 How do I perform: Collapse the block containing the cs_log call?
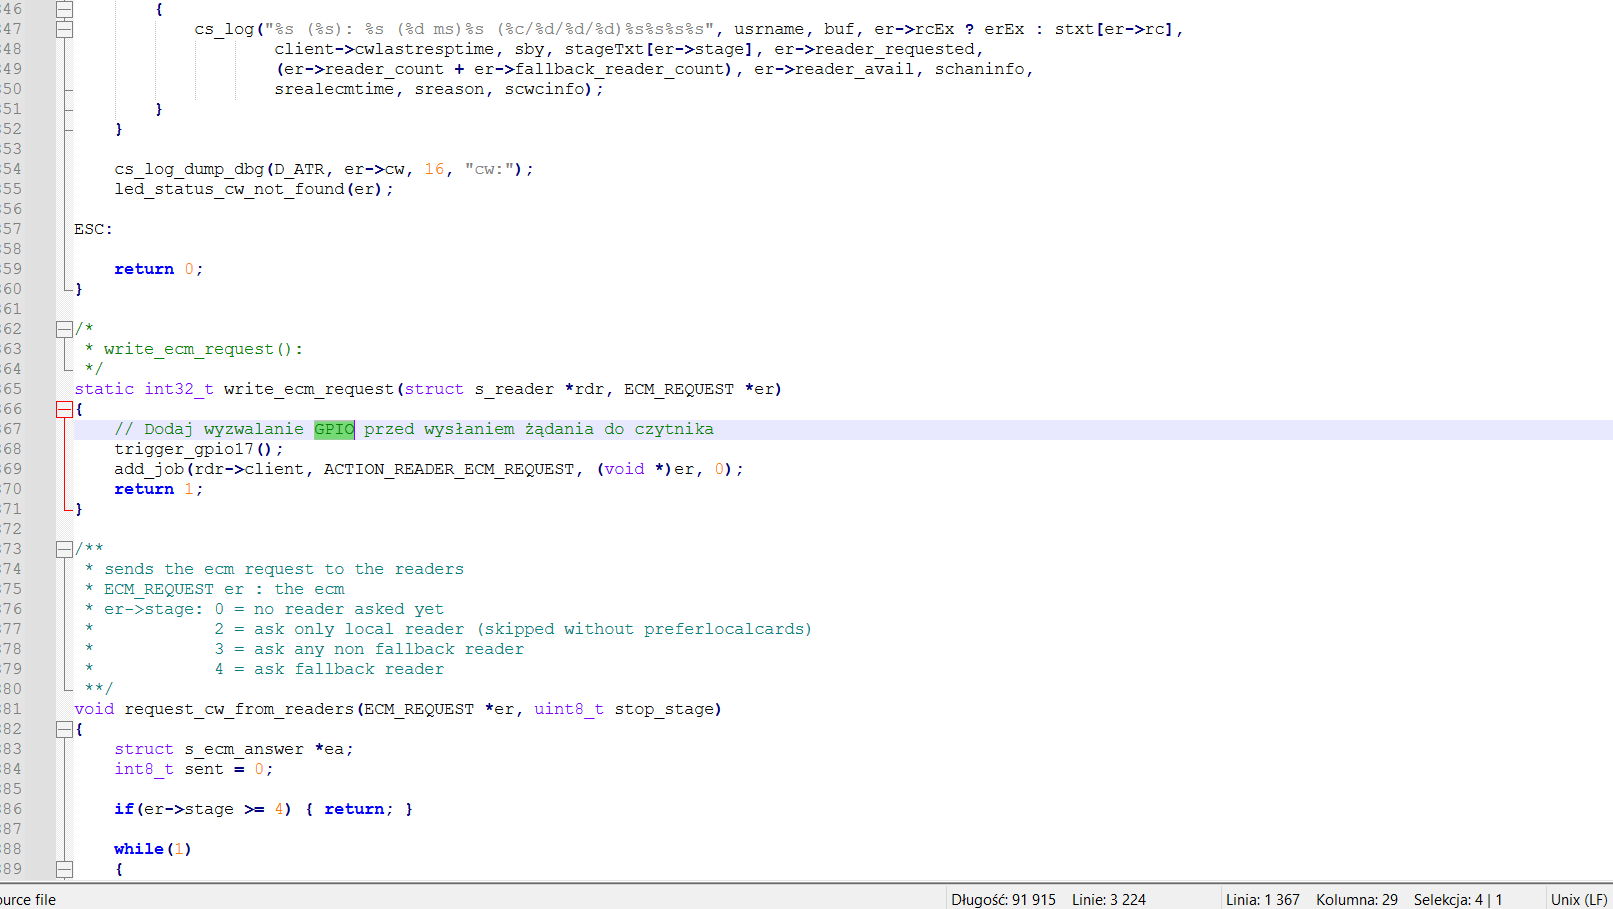pos(64,29)
